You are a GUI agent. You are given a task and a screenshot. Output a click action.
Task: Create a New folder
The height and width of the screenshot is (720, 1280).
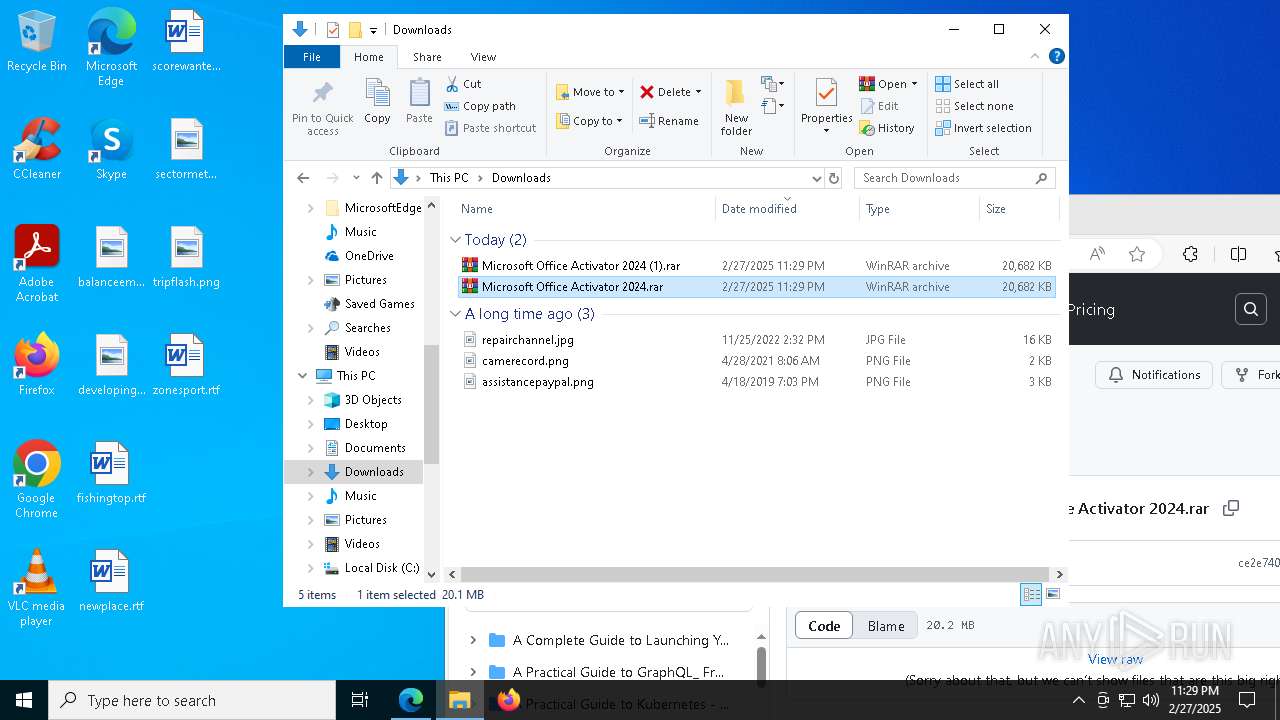point(736,107)
